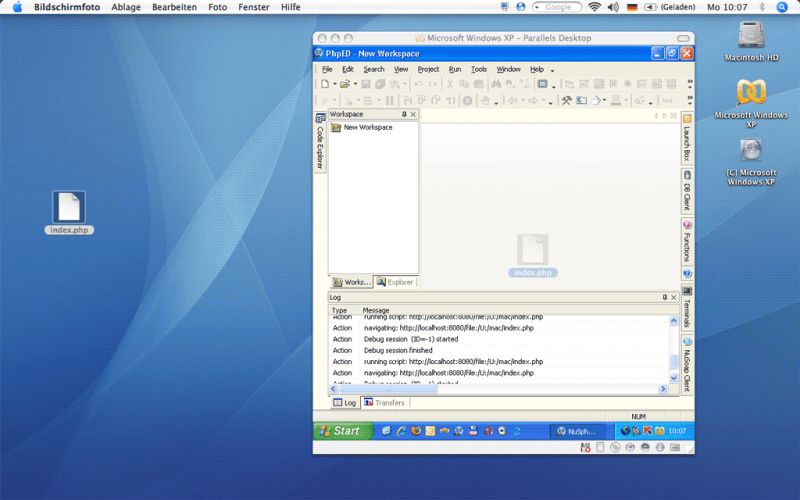Click the Full Screen view icon in toolbar
The width and height of the screenshot is (800, 500).
[x=542, y=84]
